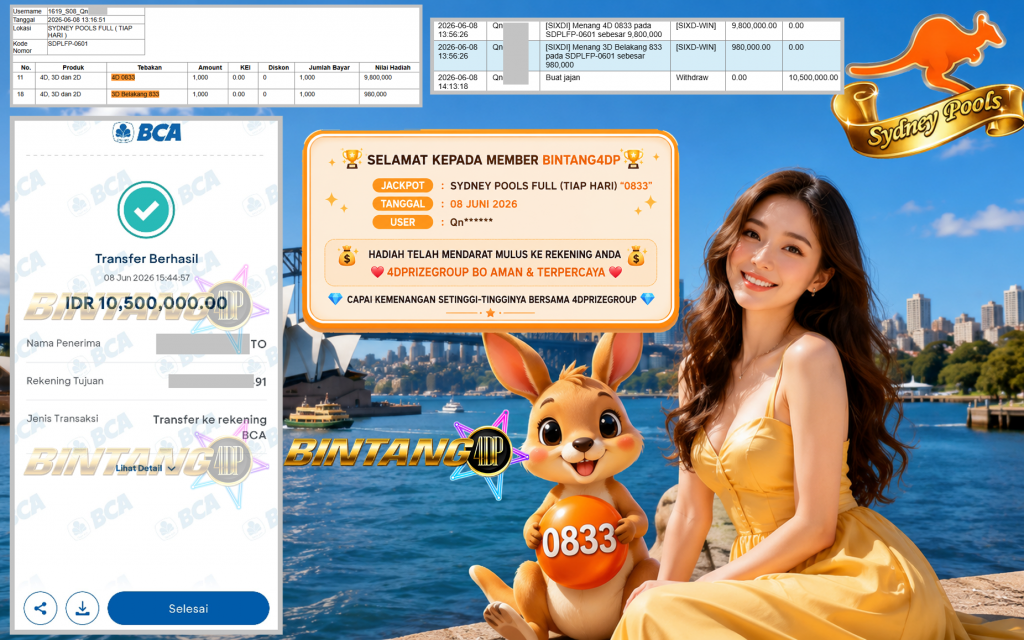The image size is (1024, 640).
Task: Click the Buat jajan transaction note
Action: [x=563, y=78]
